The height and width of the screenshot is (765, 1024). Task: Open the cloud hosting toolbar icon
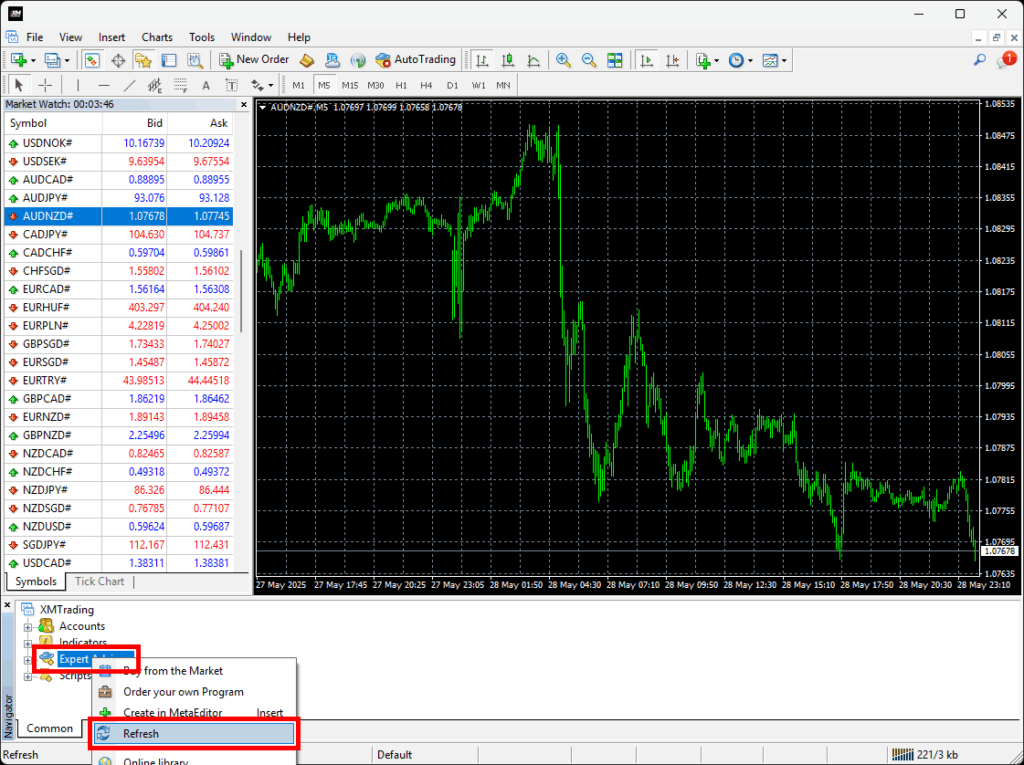tap(332, 60)
